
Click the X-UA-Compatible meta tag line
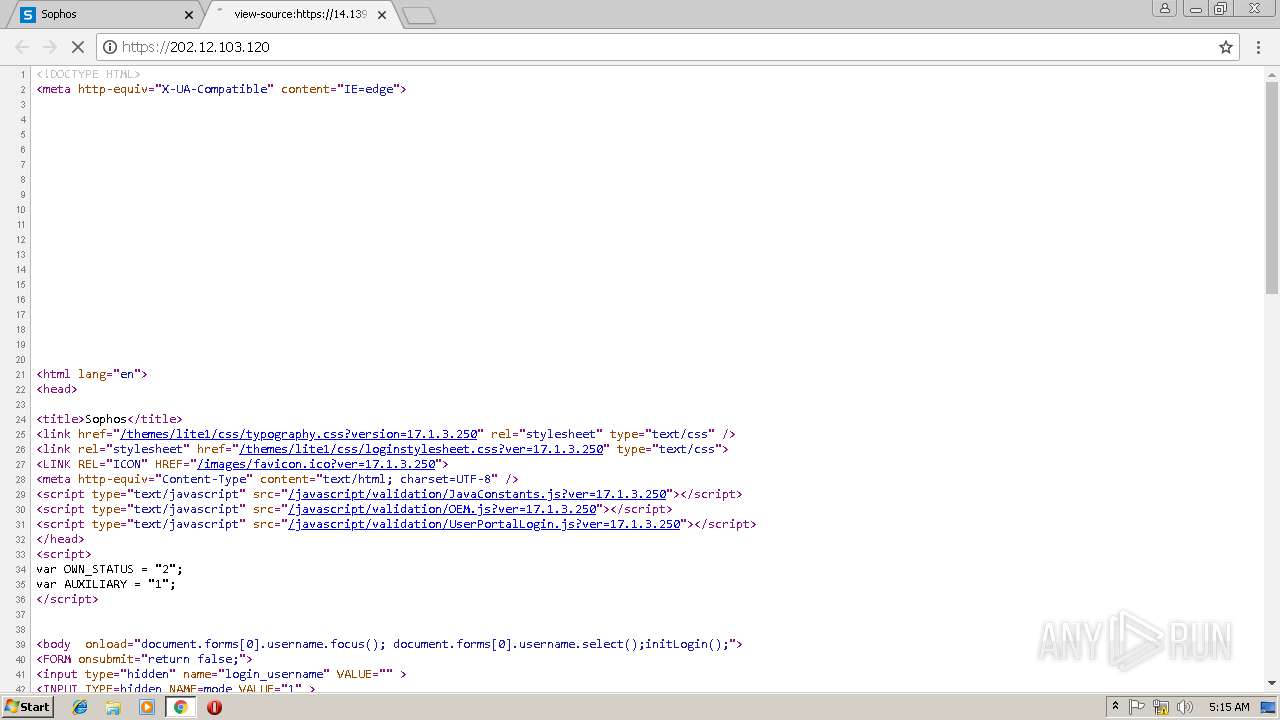click(x=221, y=89)
